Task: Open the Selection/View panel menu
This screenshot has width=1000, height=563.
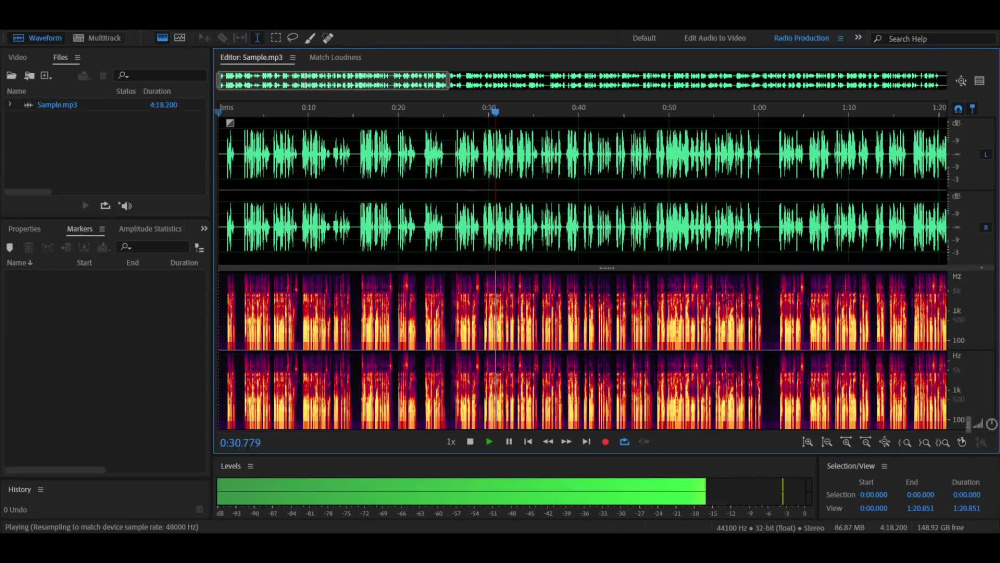Action: pos(884,466)
